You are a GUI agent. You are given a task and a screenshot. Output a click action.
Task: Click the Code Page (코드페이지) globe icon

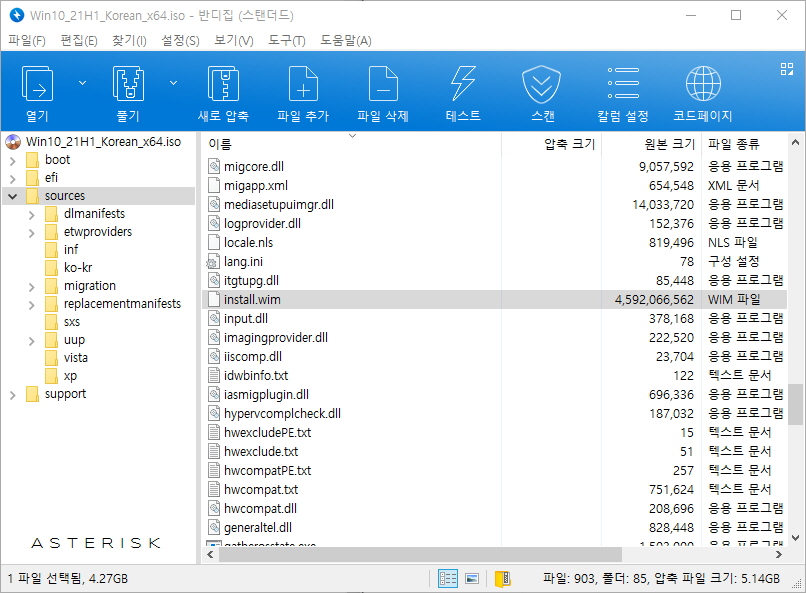(x=703, y=84)
